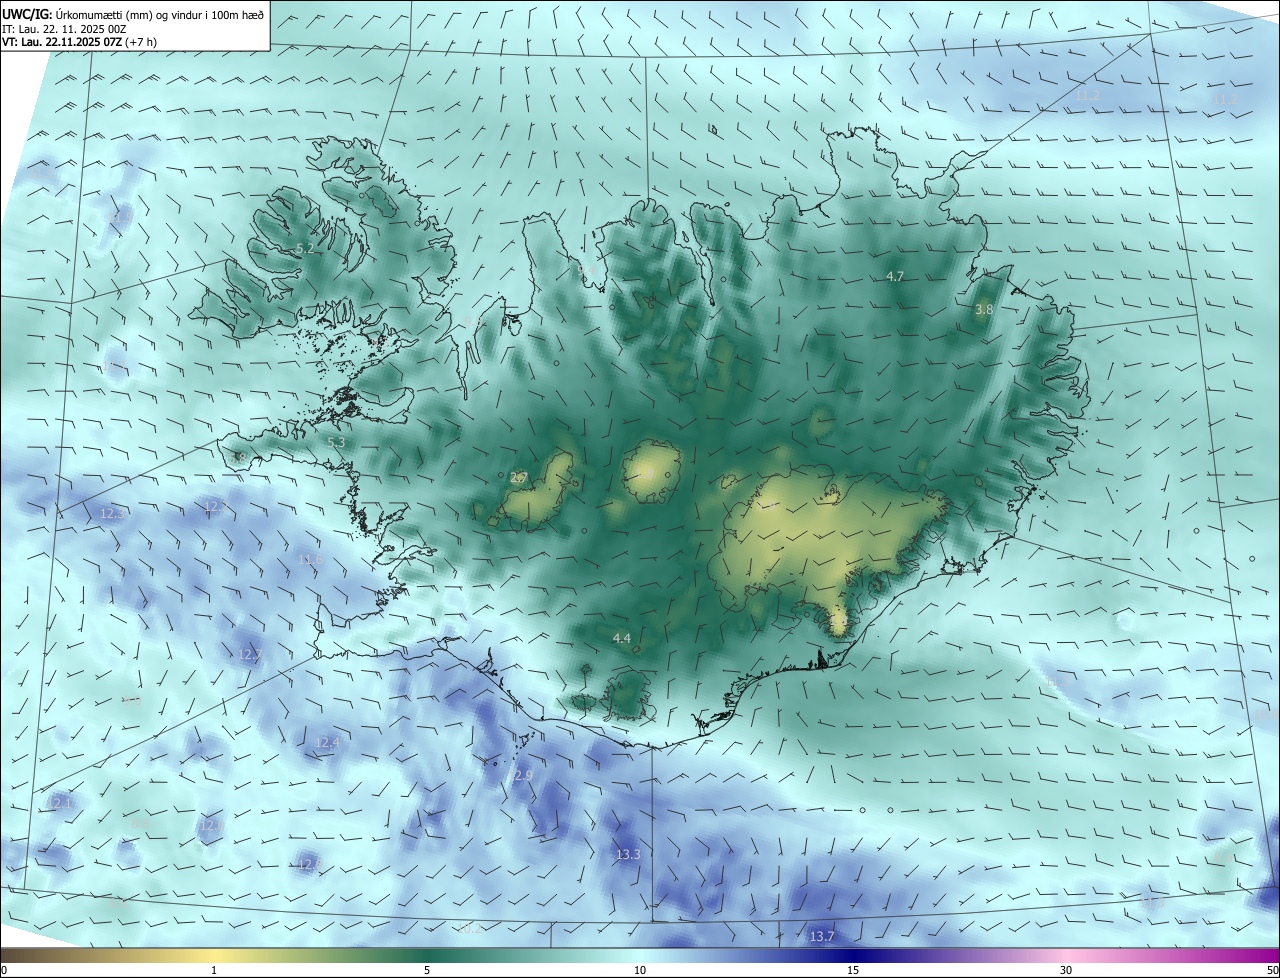Click the 5.3 value label near Snæfellsnes

tap(336, 442)
